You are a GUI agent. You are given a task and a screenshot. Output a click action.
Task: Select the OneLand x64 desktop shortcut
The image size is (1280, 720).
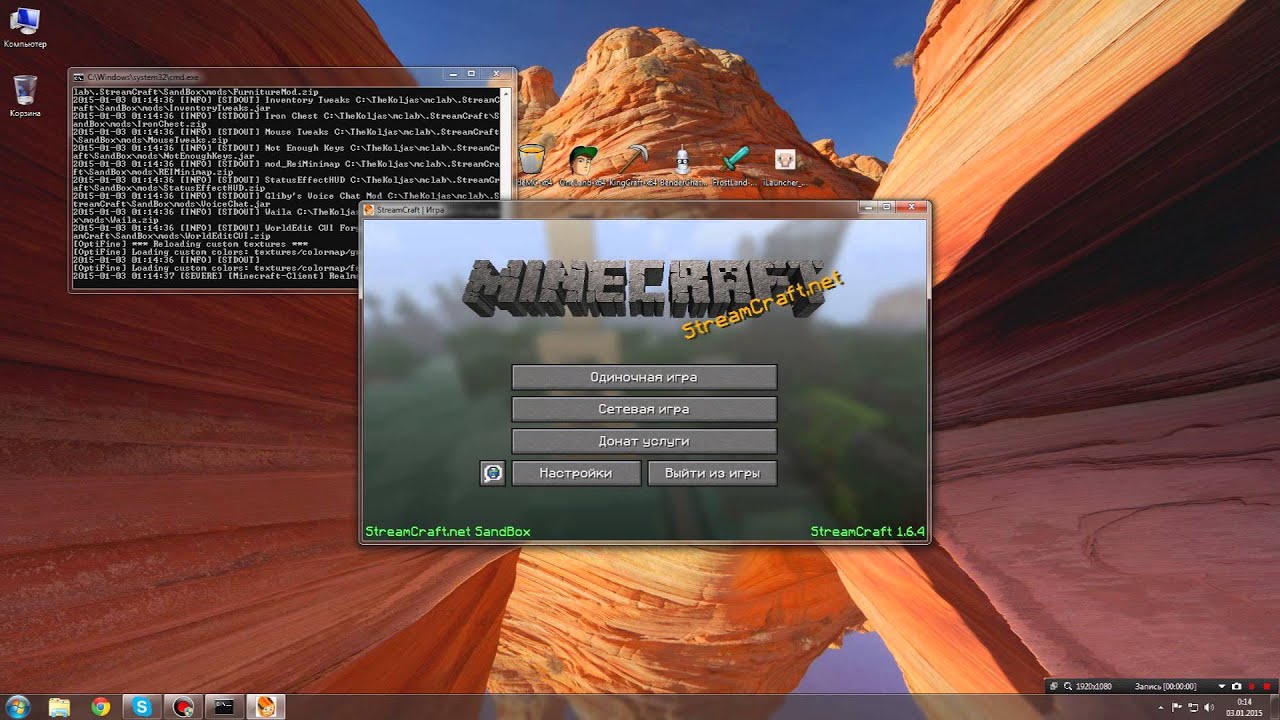point(584,165)
